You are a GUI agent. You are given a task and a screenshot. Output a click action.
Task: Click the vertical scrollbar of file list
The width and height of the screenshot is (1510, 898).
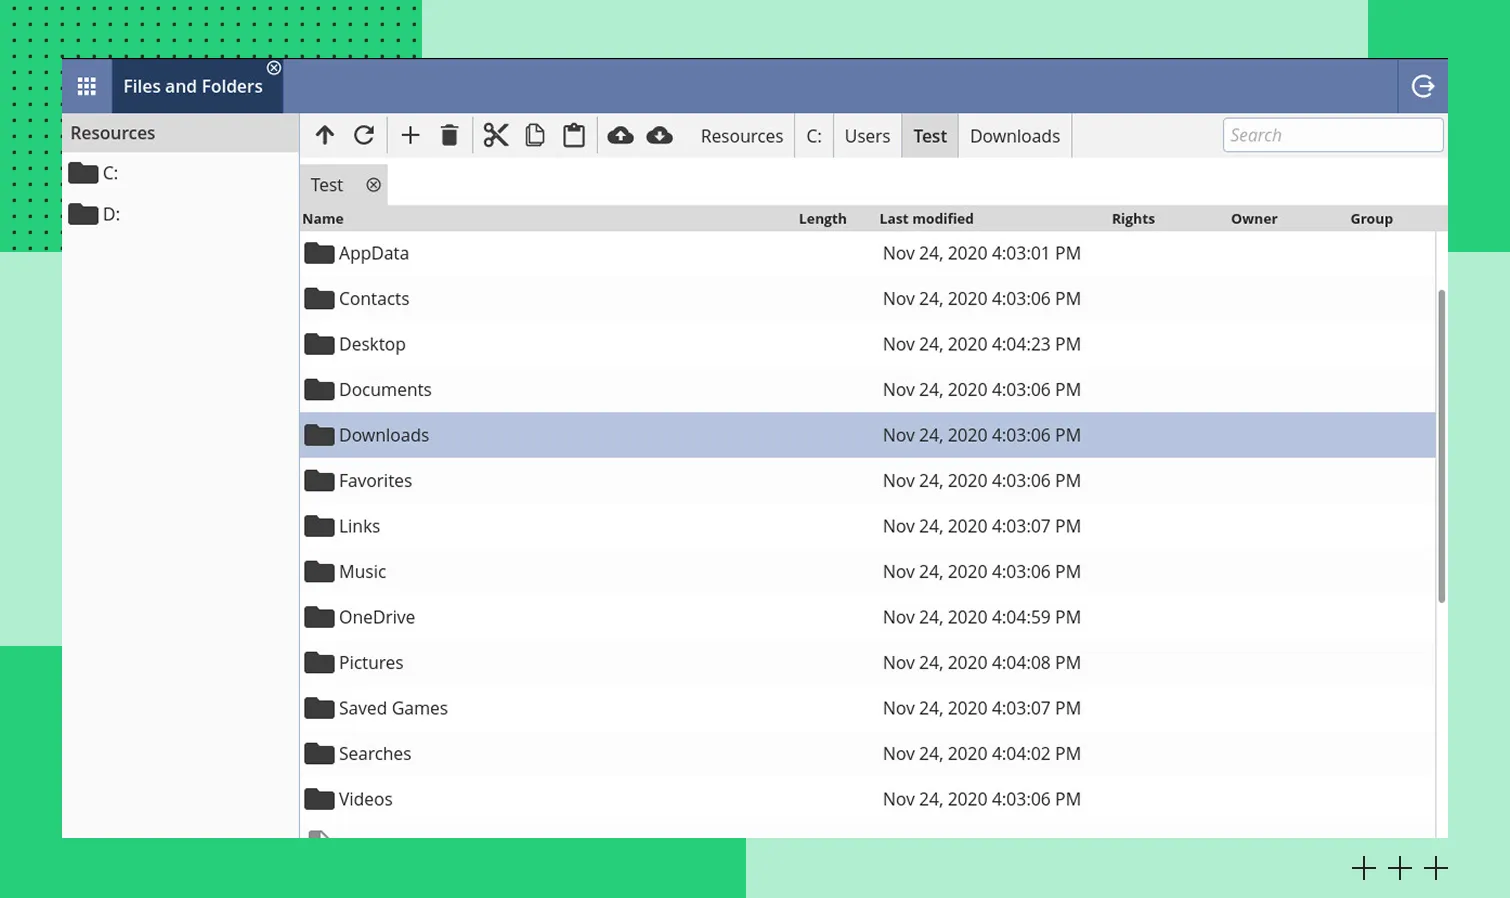1441,446
